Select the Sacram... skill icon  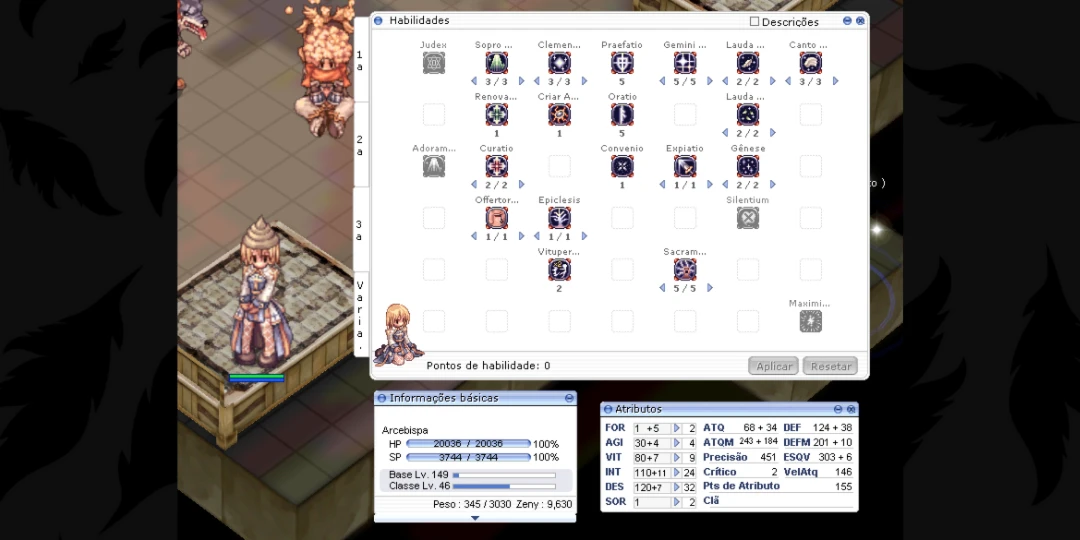[x=685, y=270]
